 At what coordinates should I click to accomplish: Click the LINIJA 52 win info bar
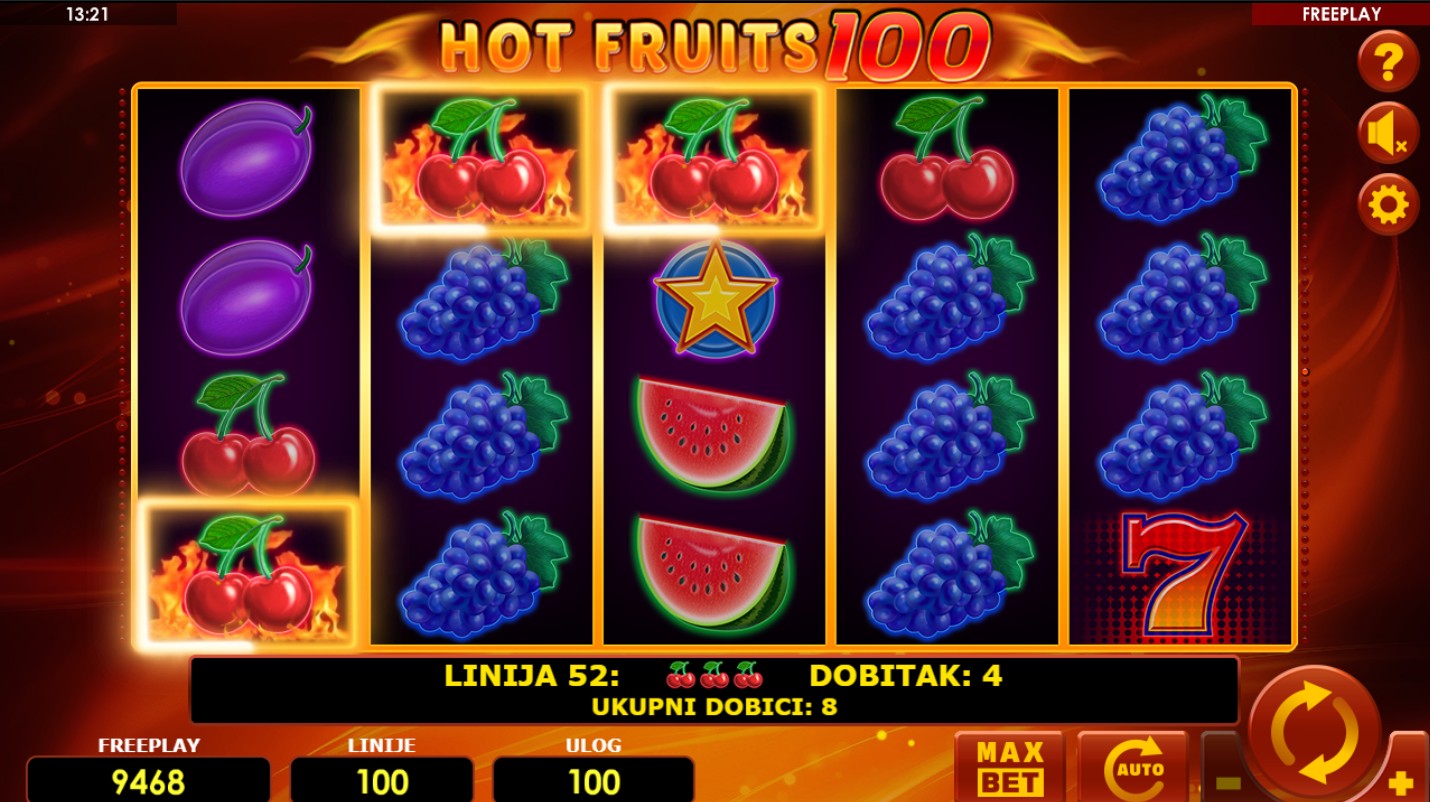tap(714, 690)
